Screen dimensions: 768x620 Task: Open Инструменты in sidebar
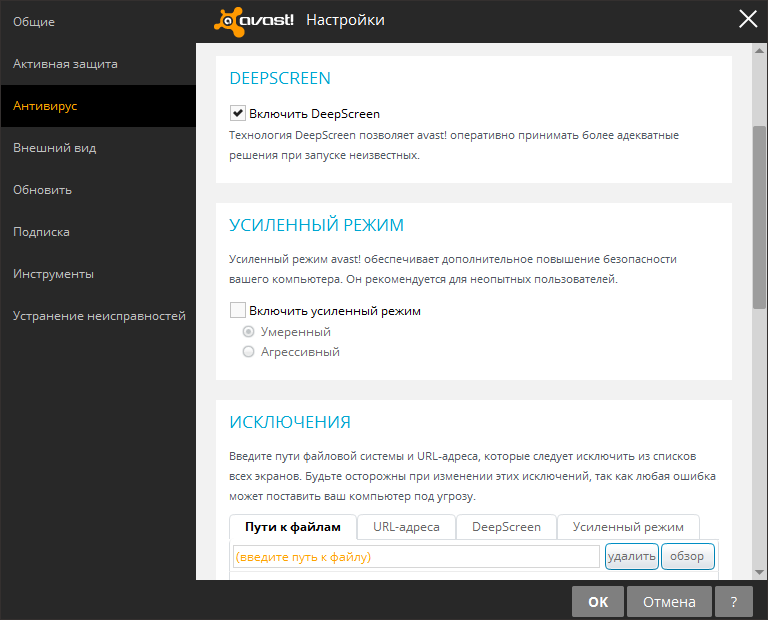pos(98,274)
